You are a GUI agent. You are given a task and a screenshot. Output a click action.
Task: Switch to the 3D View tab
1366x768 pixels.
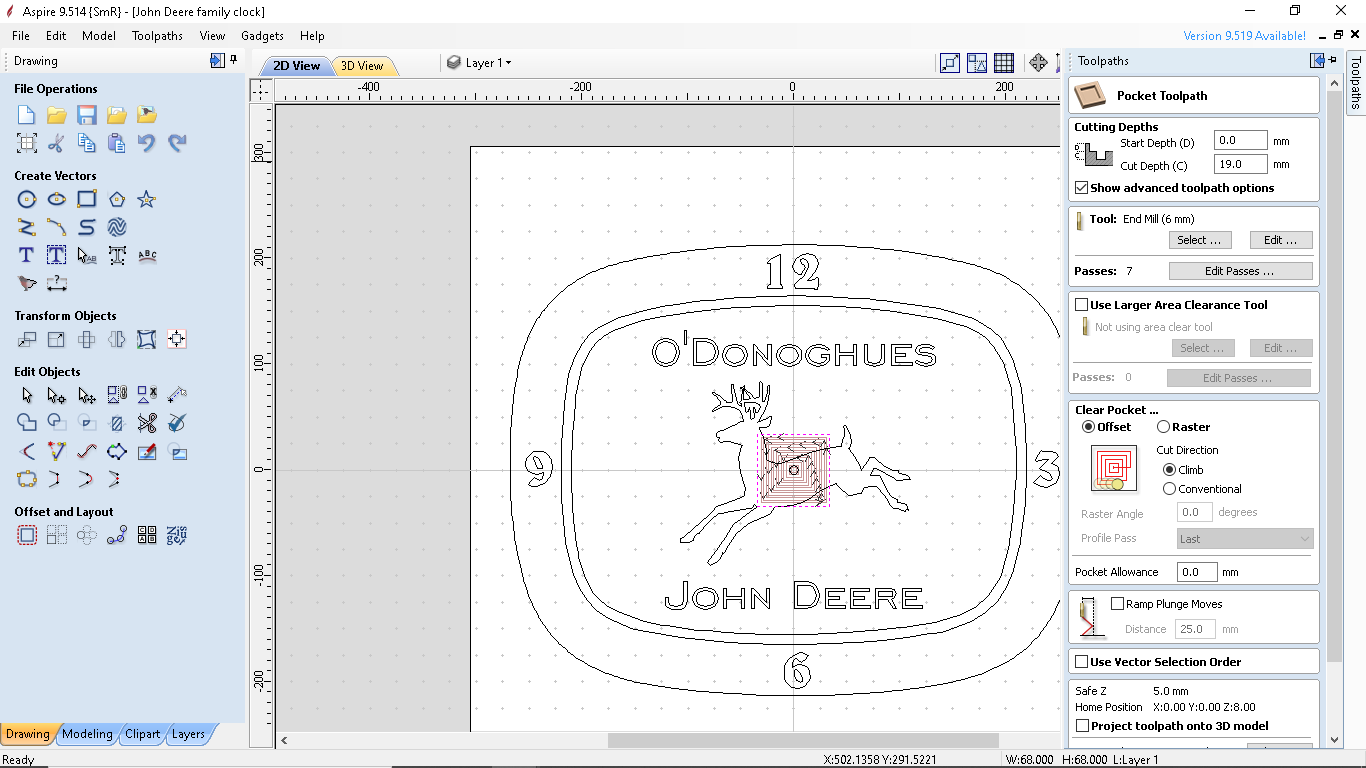point(362,65)
